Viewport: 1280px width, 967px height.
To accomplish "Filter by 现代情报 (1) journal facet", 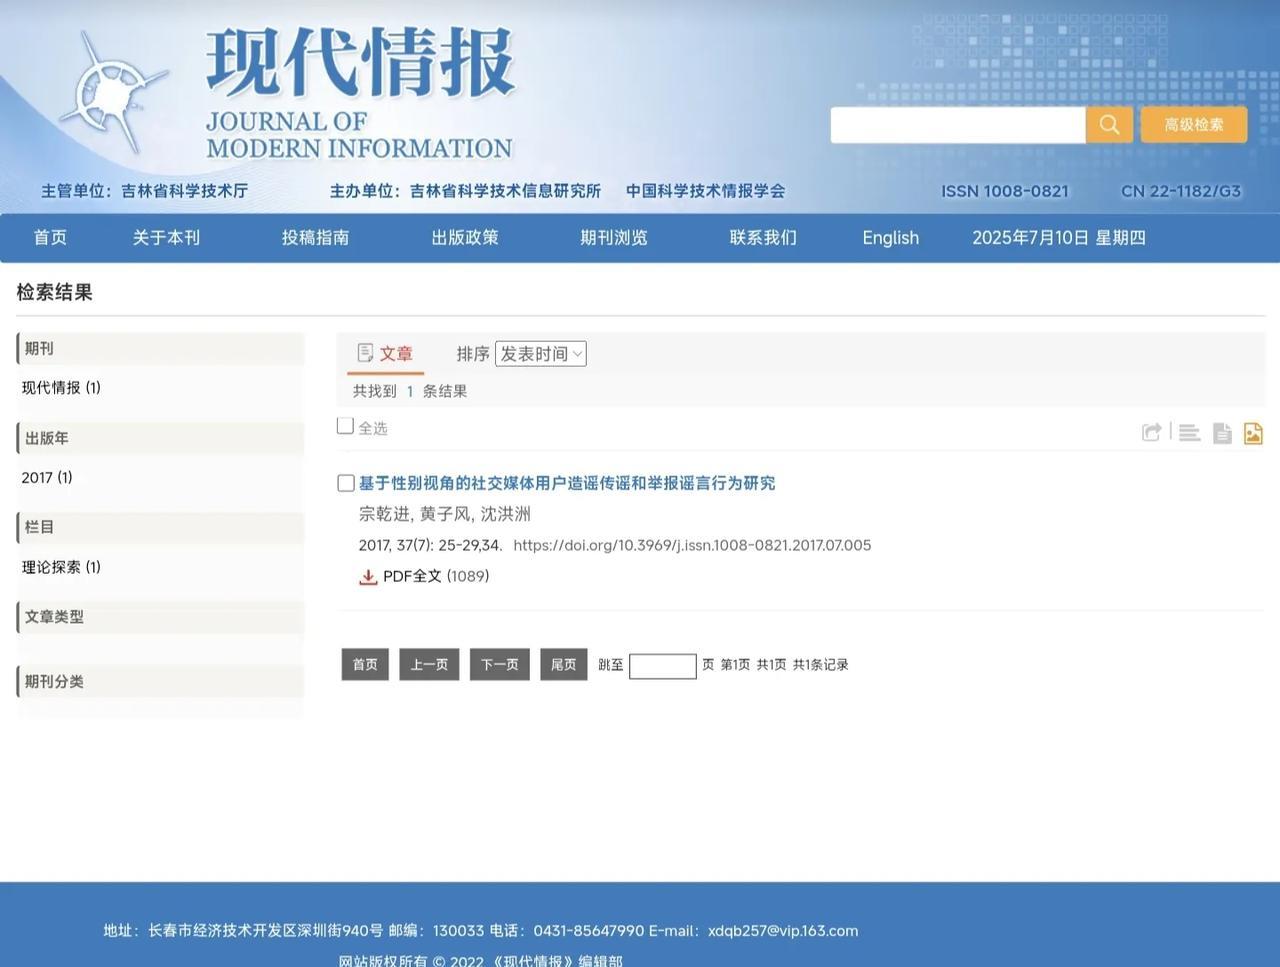I will coord(61,388).
